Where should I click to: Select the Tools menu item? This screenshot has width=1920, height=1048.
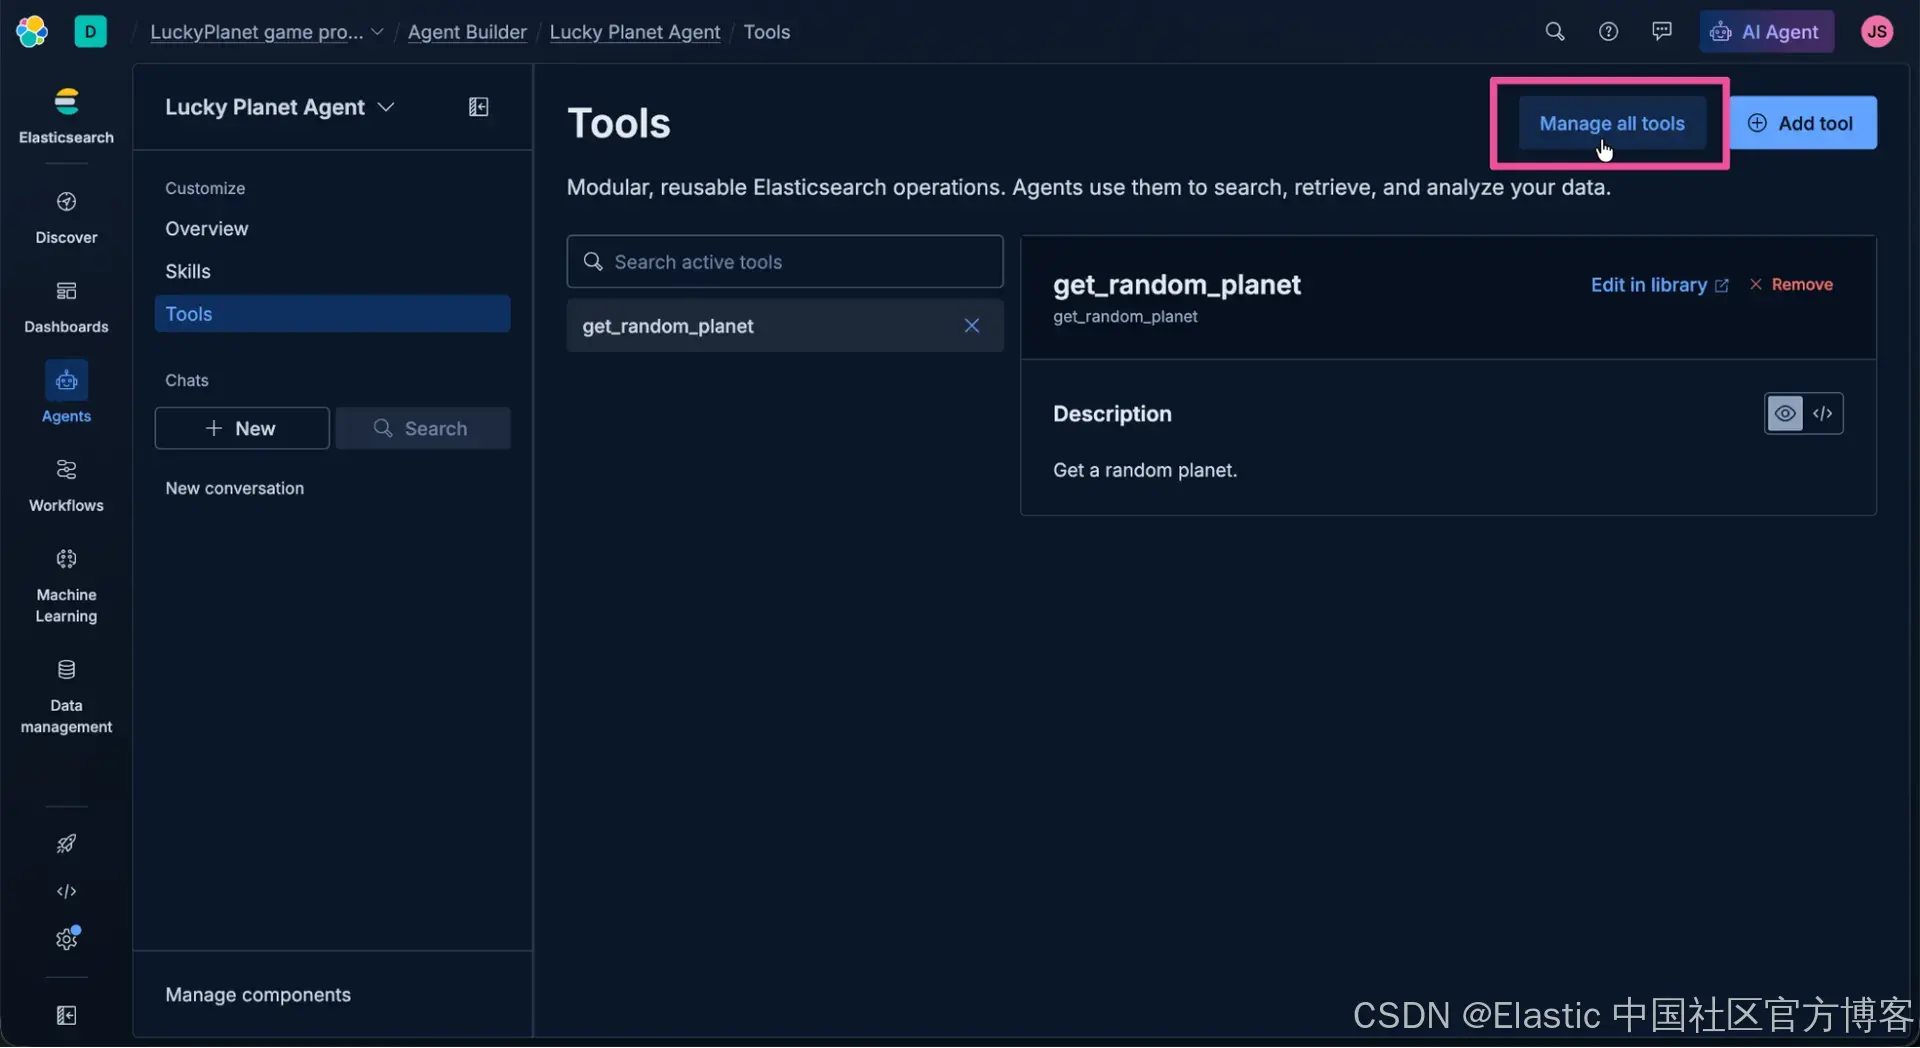pyautogui.click(x=332, y=314)
